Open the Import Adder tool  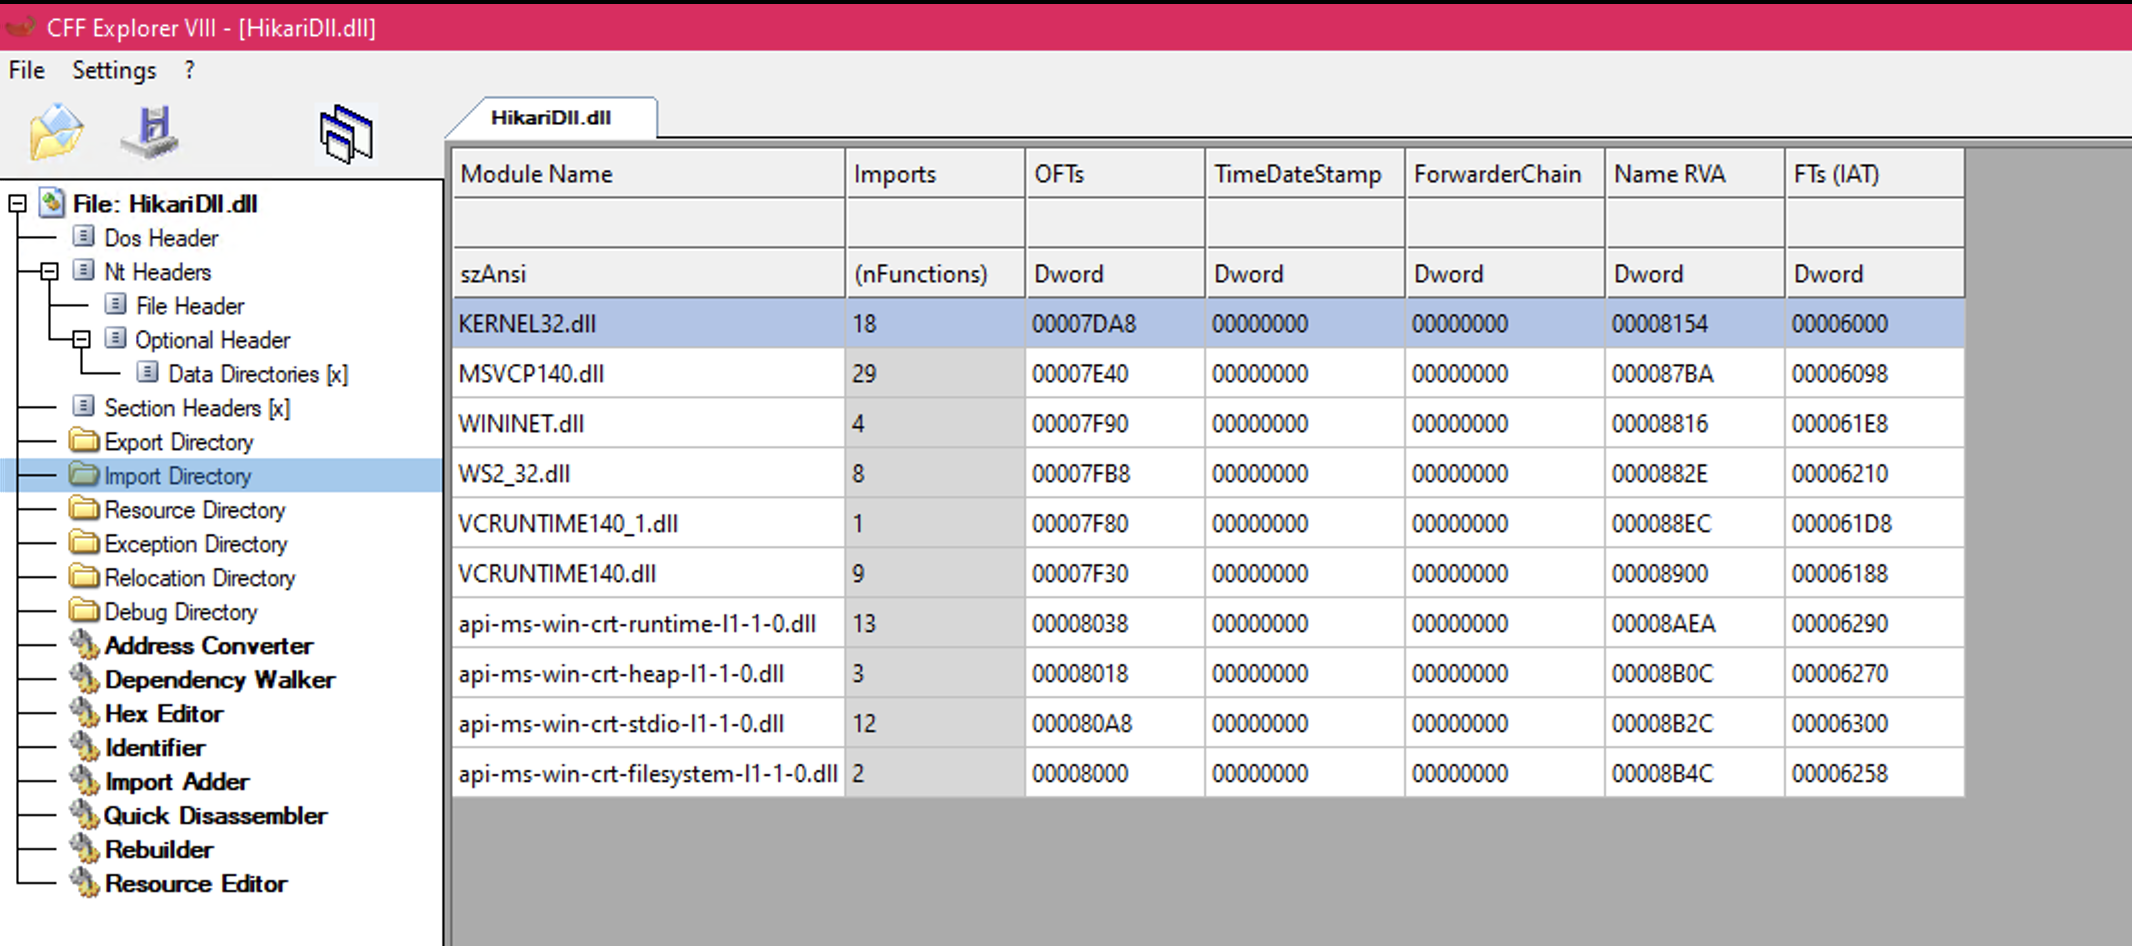(x=176, y=782)
